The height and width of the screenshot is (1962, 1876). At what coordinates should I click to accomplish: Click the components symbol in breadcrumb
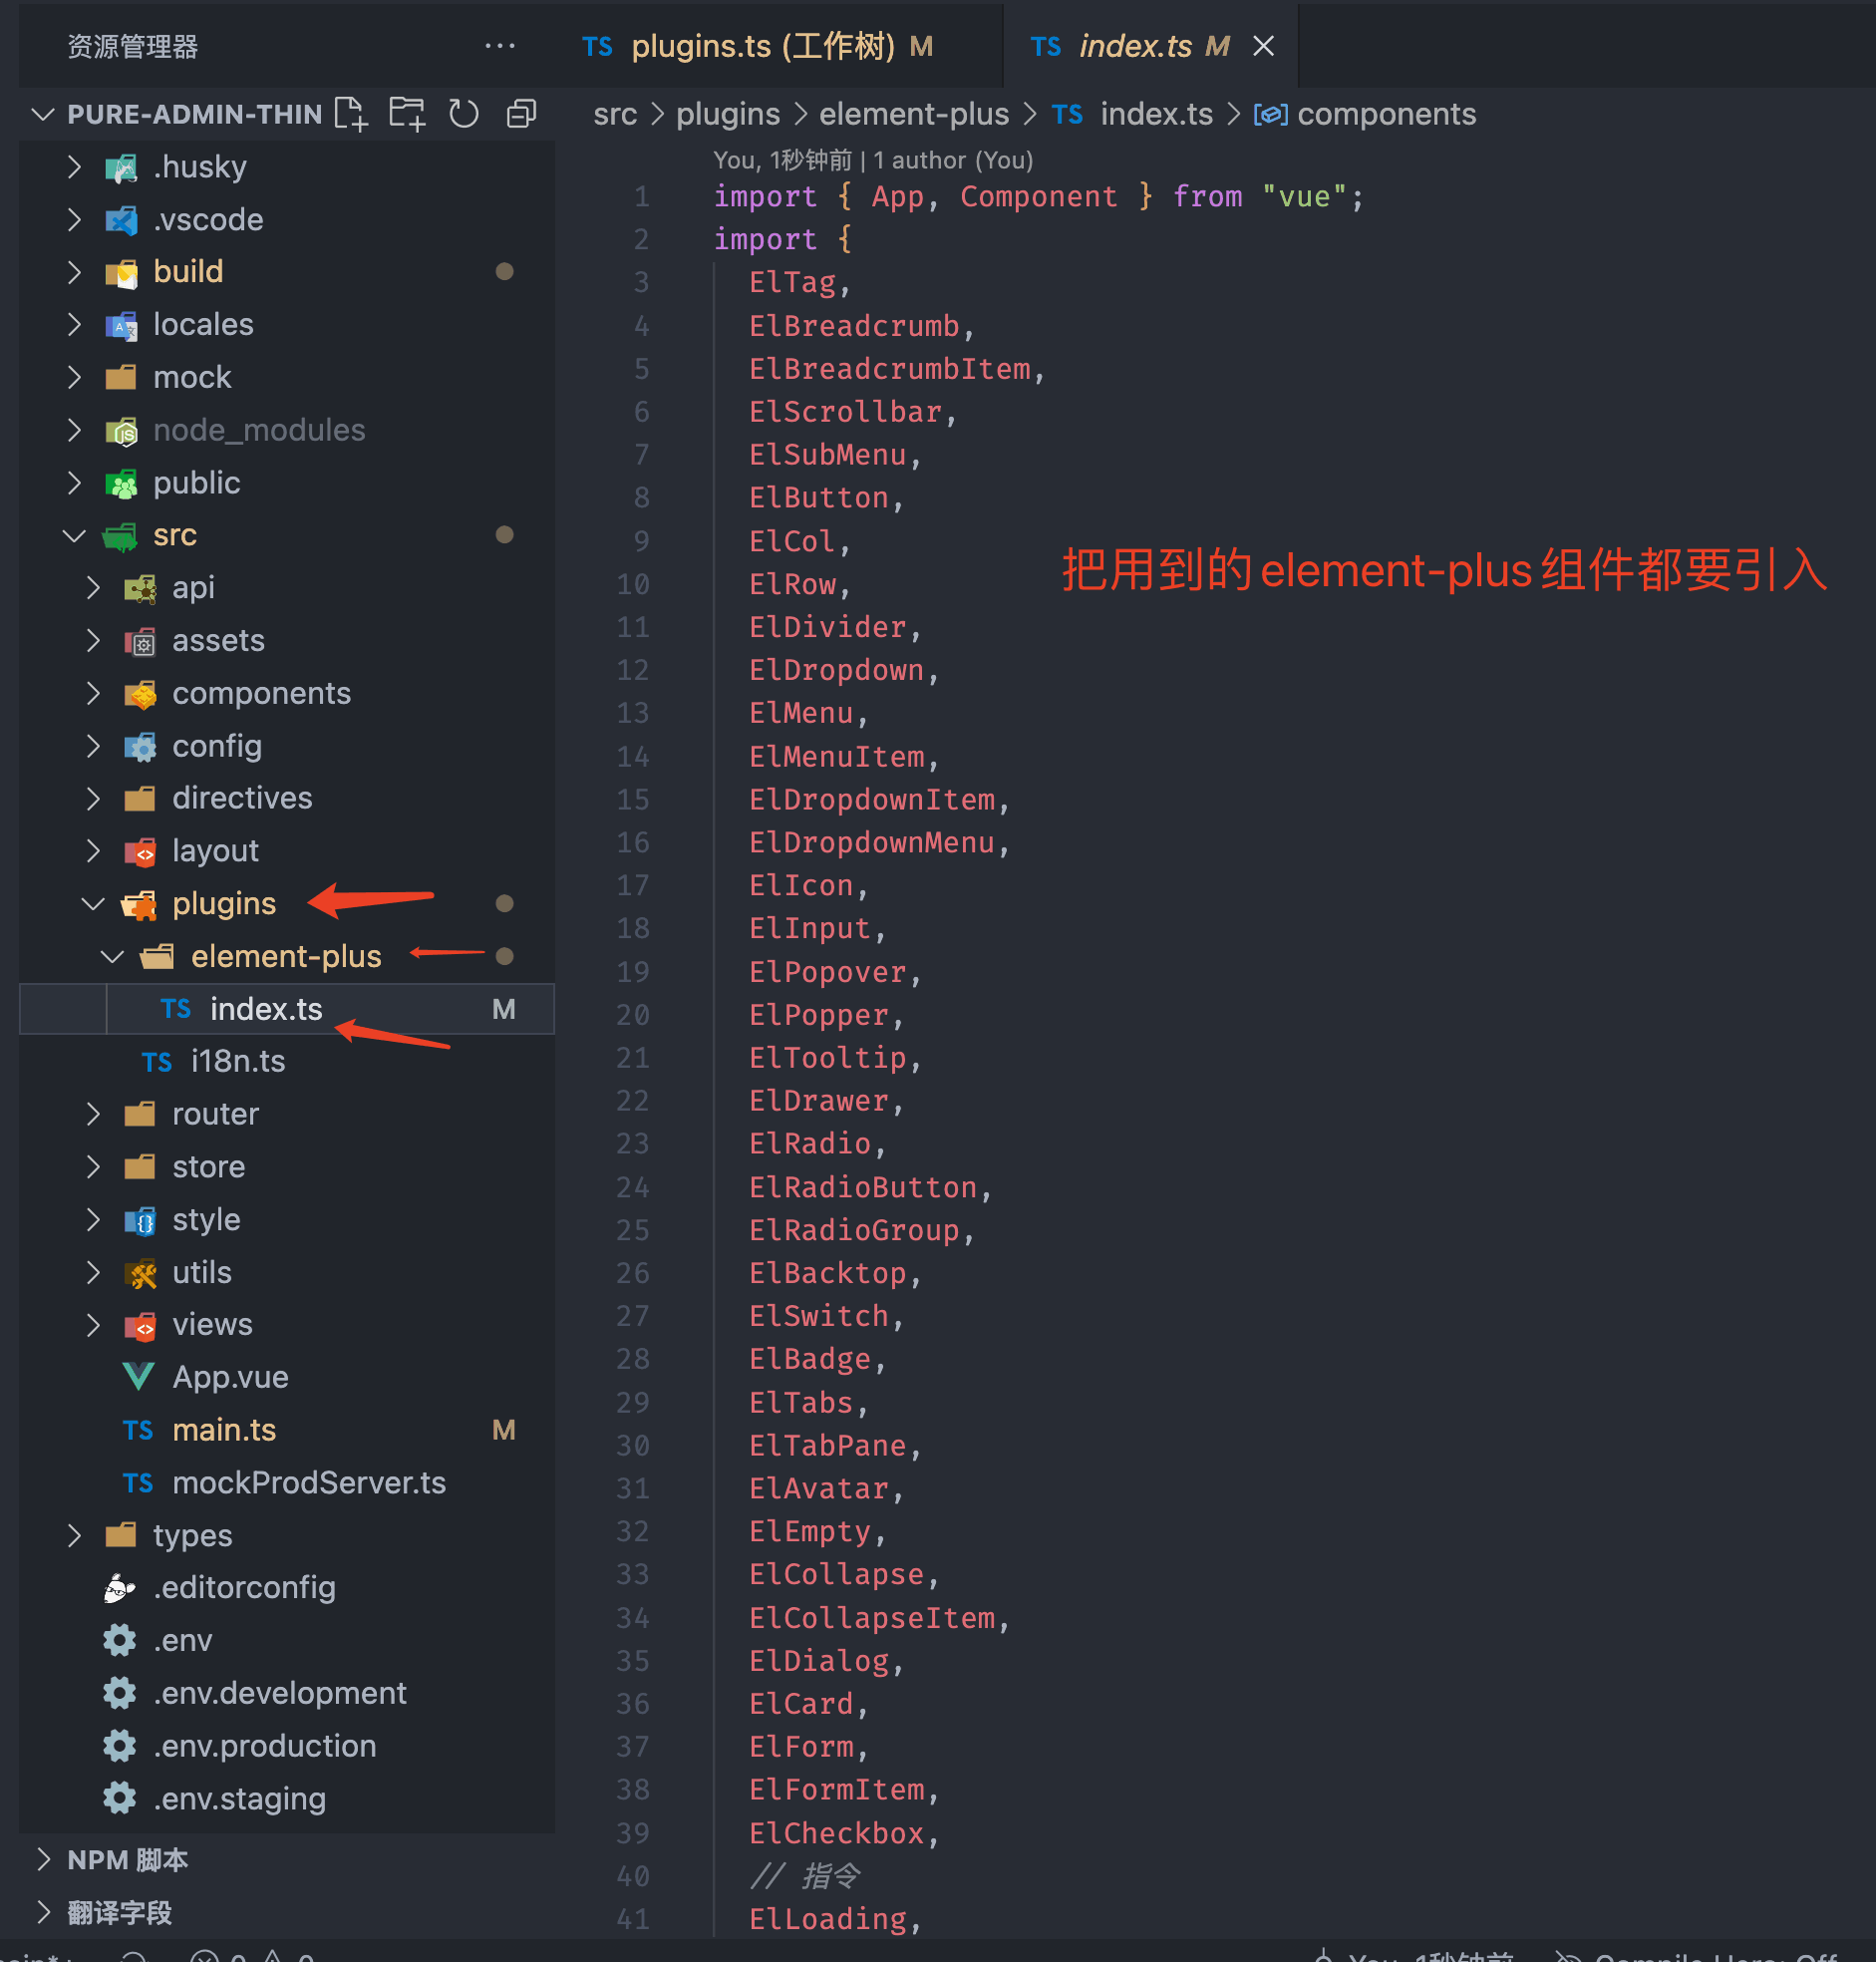tap(1385, 115)
